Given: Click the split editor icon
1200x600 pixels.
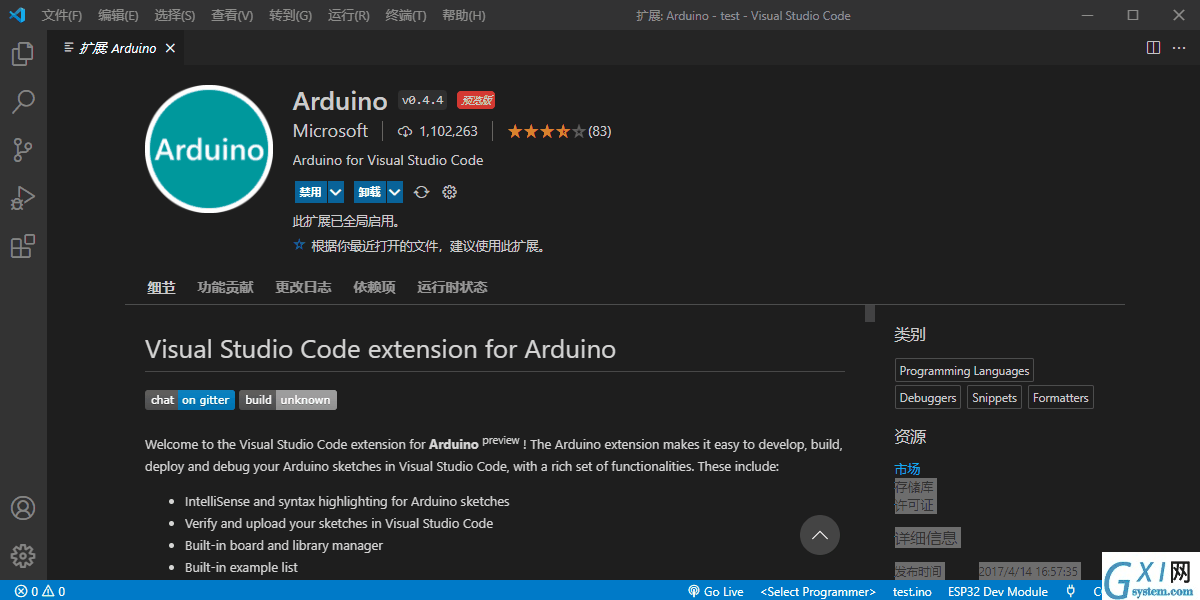Looking at the screenshot, I should (1153, 47).
